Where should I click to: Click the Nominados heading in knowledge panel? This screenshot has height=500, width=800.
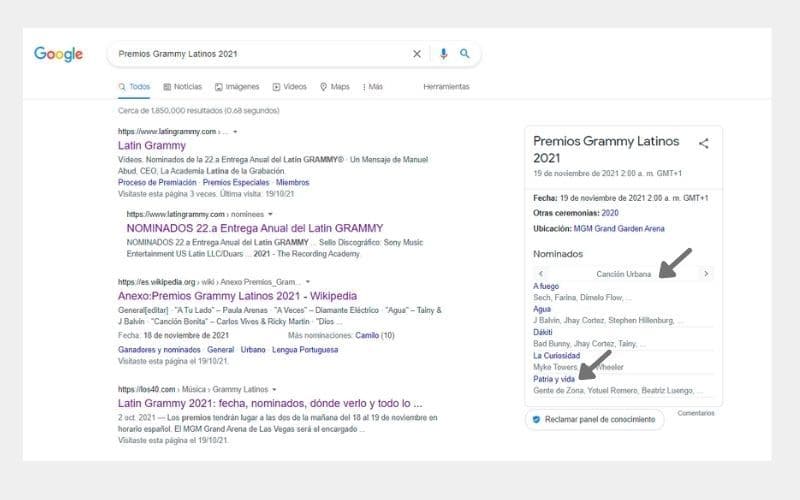click(558, 254)
